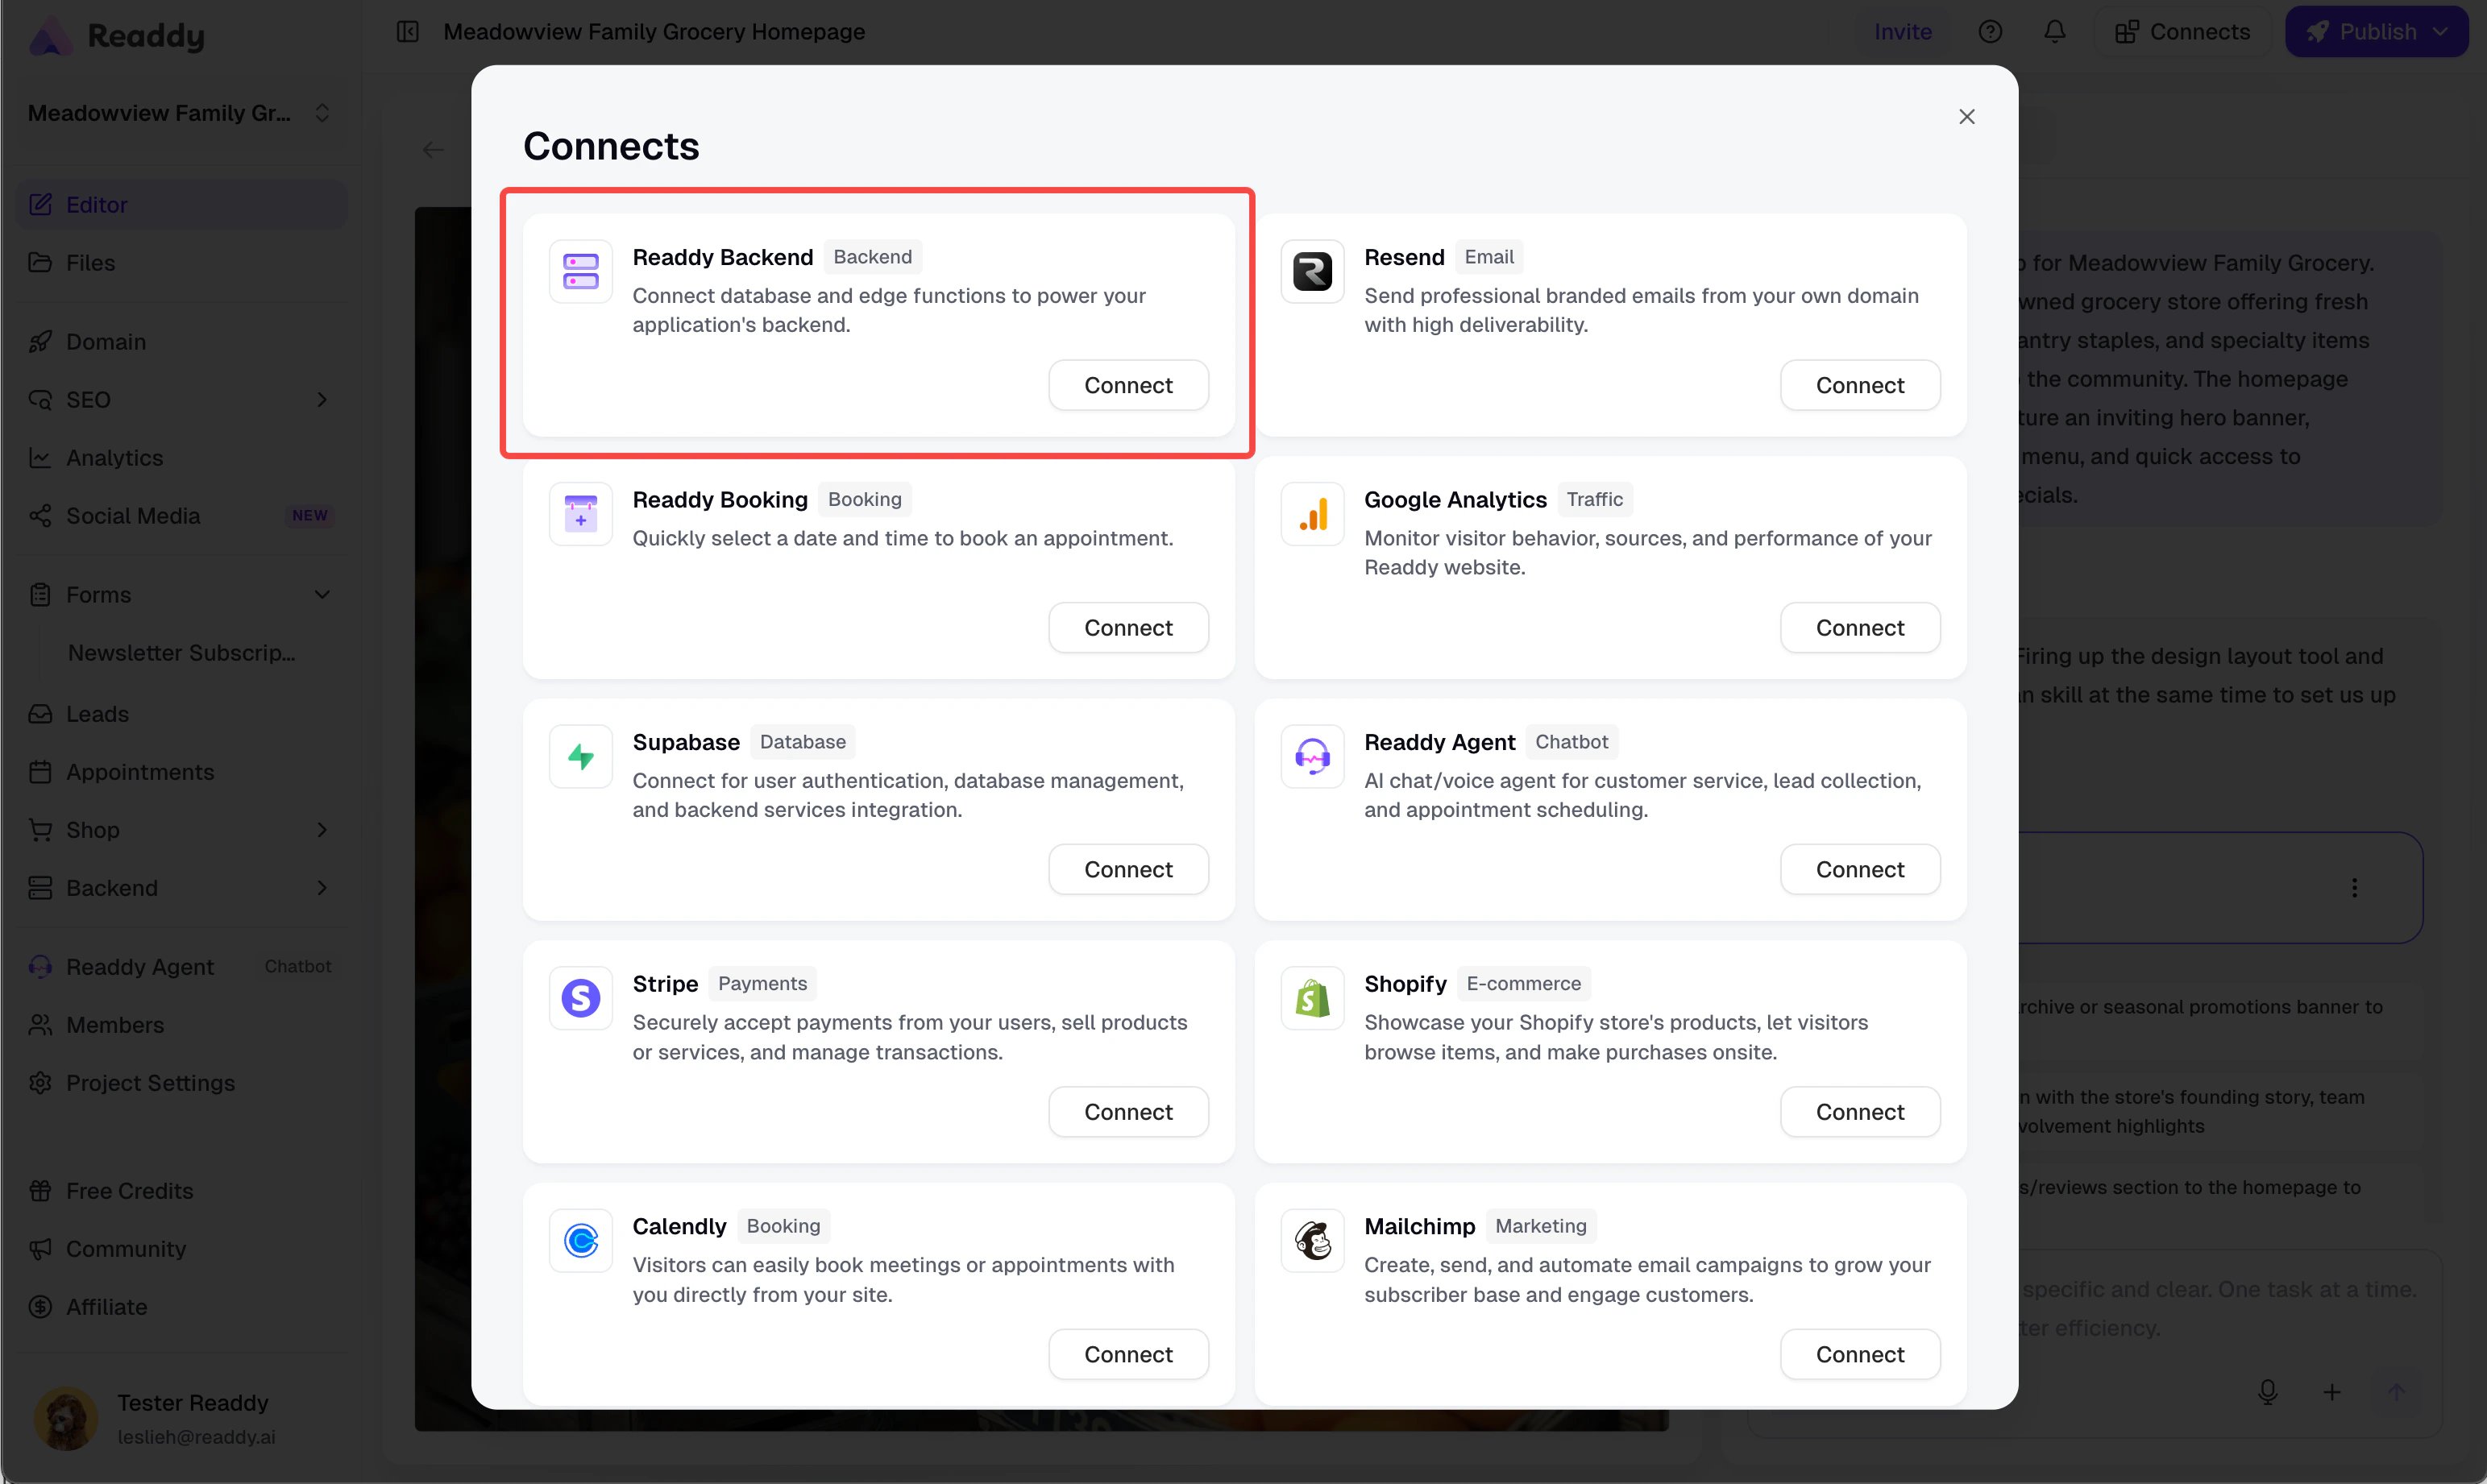Click the E-commerce tag on Shopify card
This screenshot has height=1484, width=2487.
(x=1523, y=984)
